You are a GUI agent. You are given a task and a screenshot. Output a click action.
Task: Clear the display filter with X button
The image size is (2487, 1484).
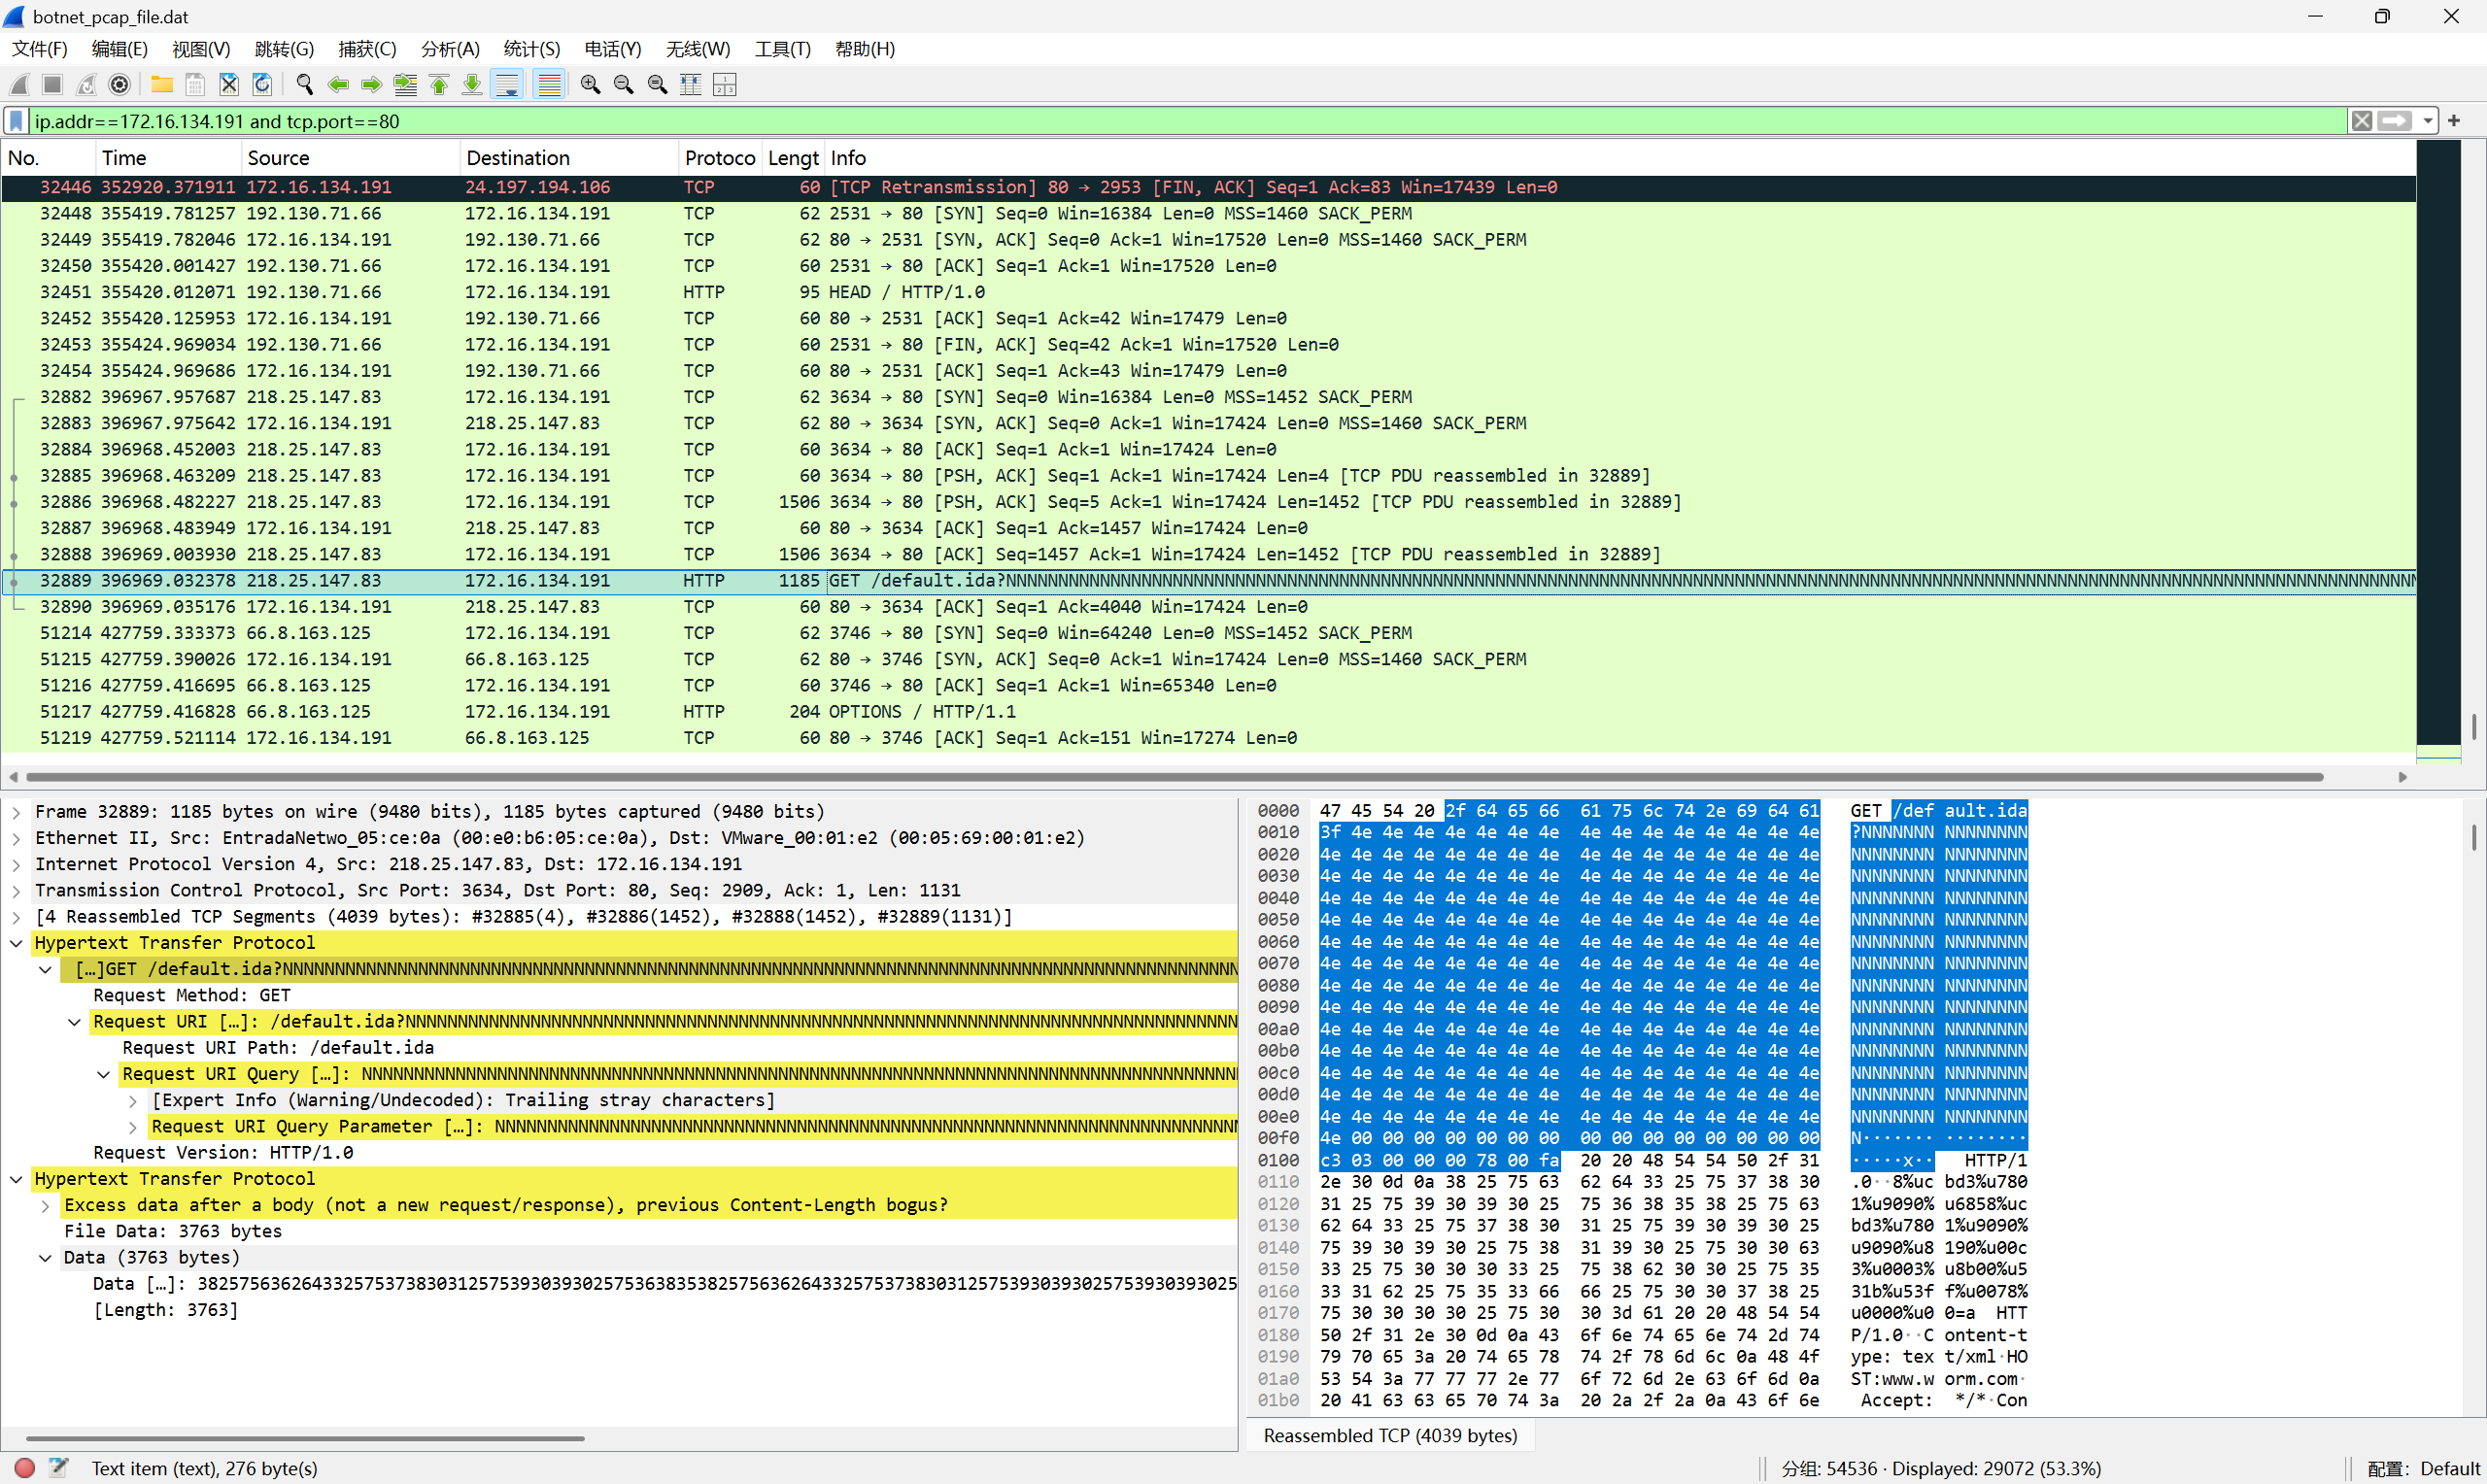[2361, 121]
